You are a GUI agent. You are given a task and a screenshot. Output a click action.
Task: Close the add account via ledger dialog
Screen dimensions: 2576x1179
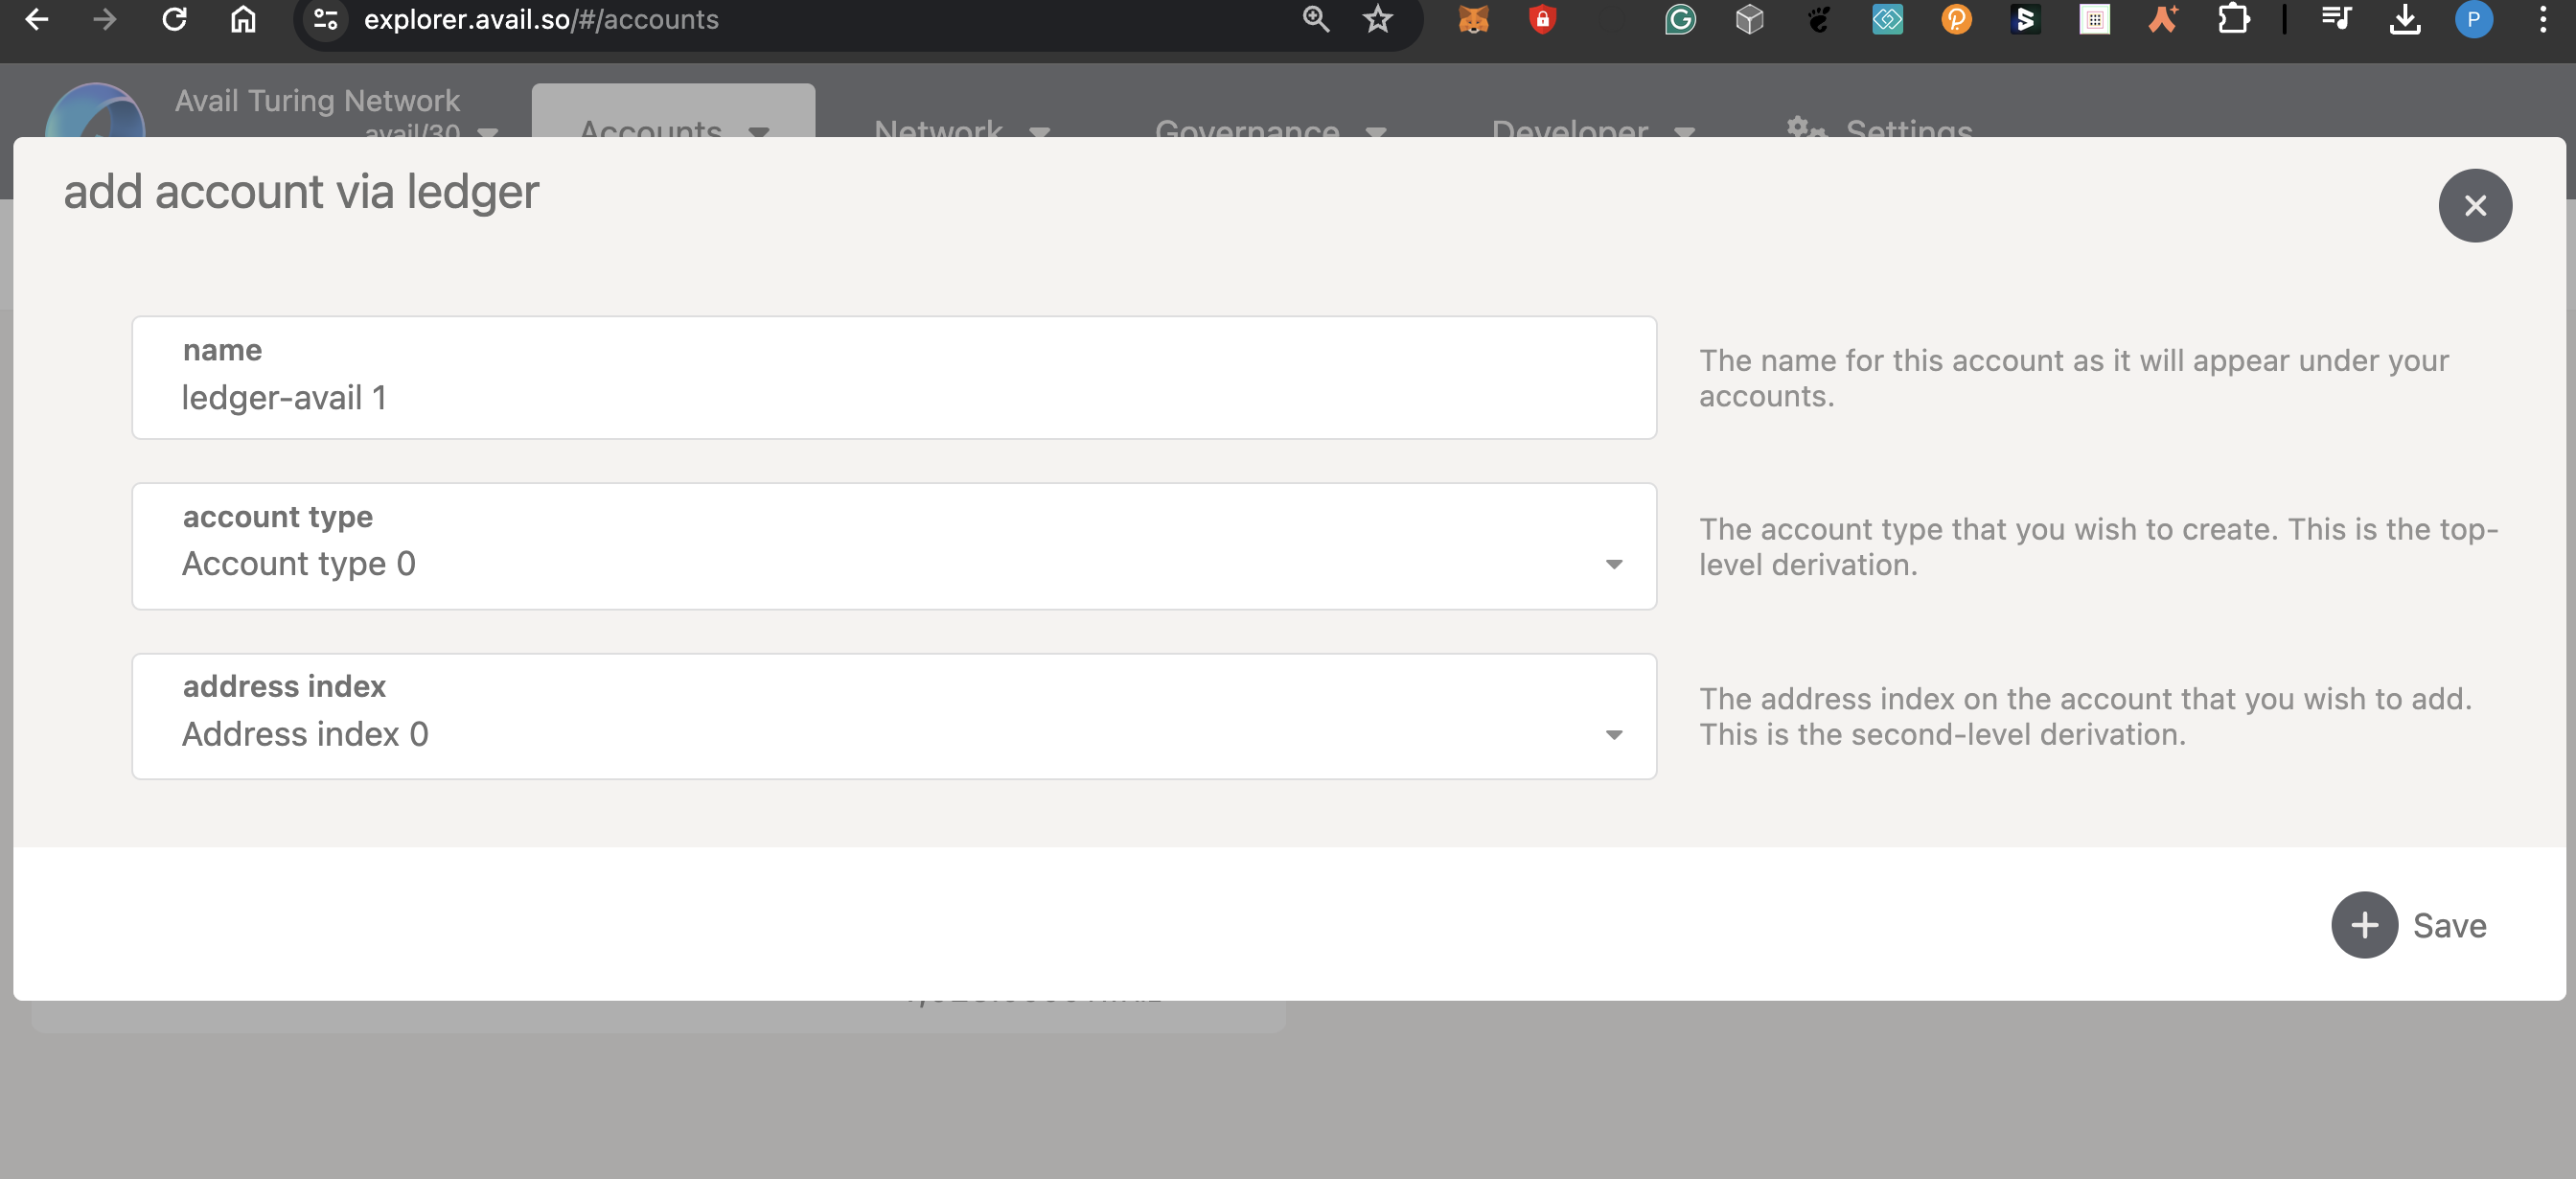click(2474, 206)
